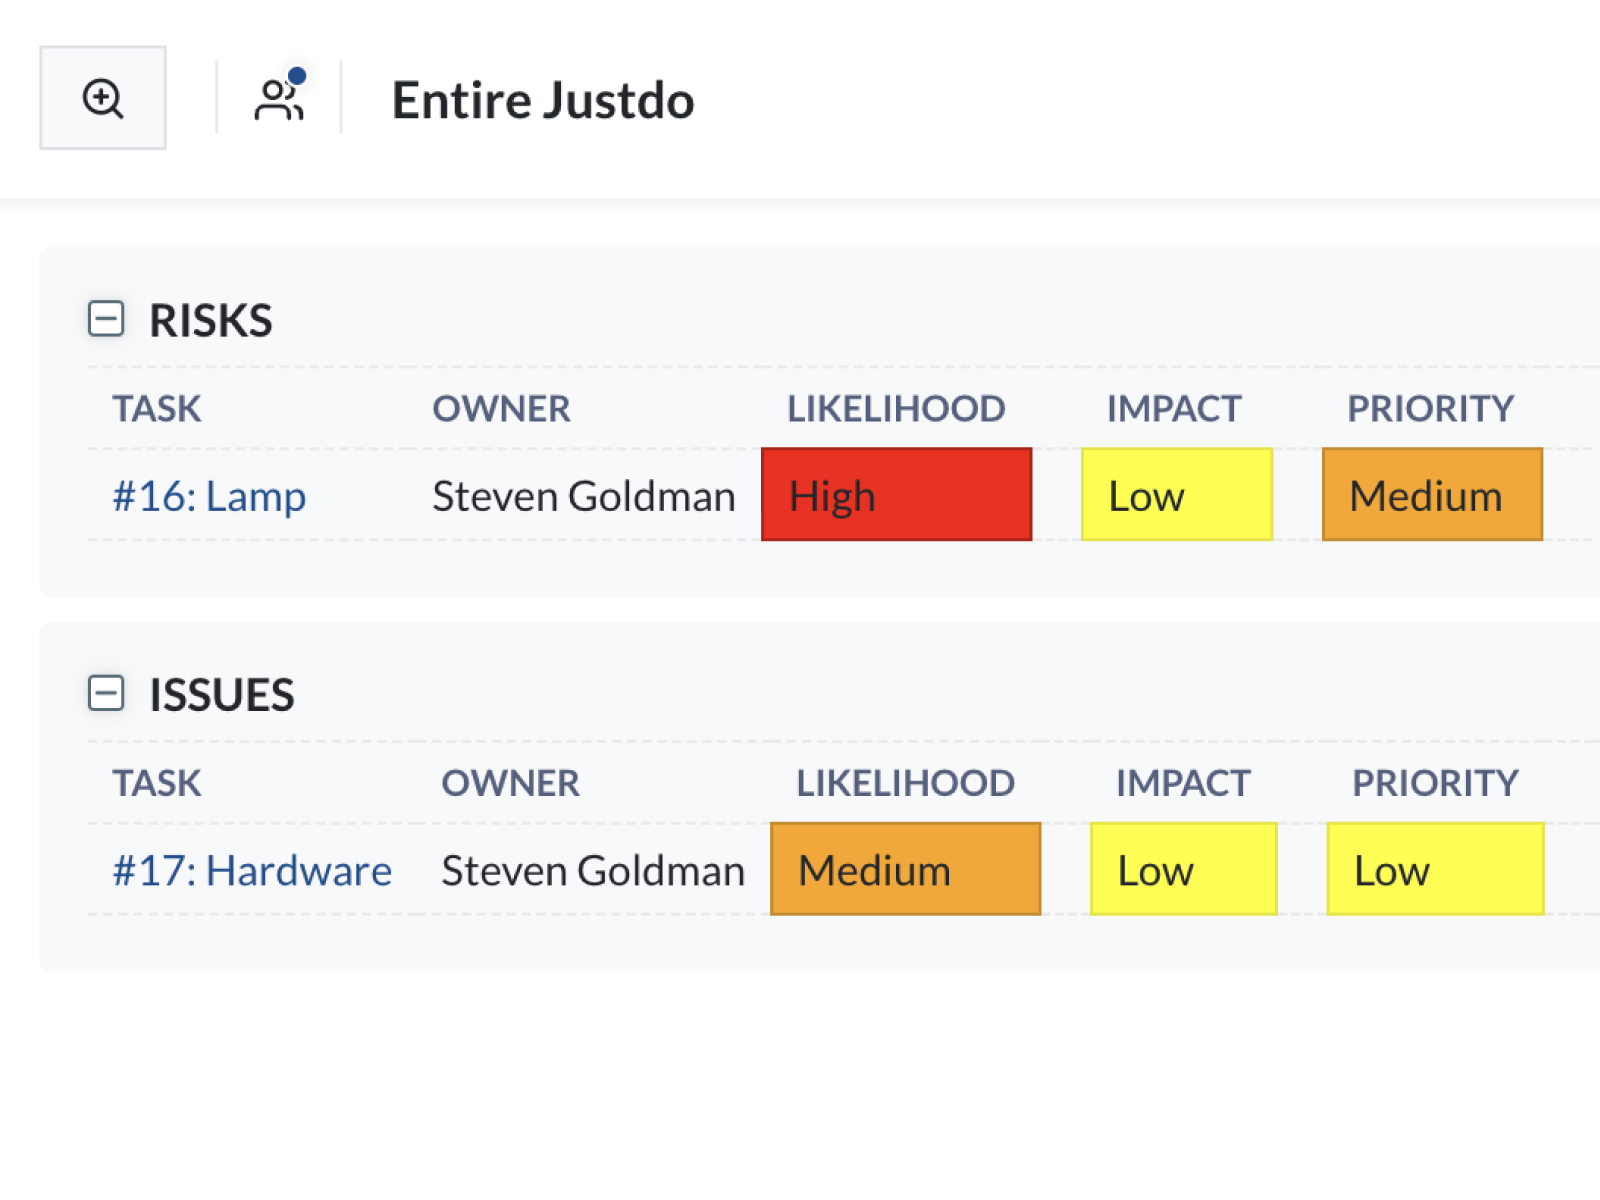The width and height of the screenshot is (1600, 1200).
Task: Click the IMPACT header in Issues table
Action: [1183, 783]
